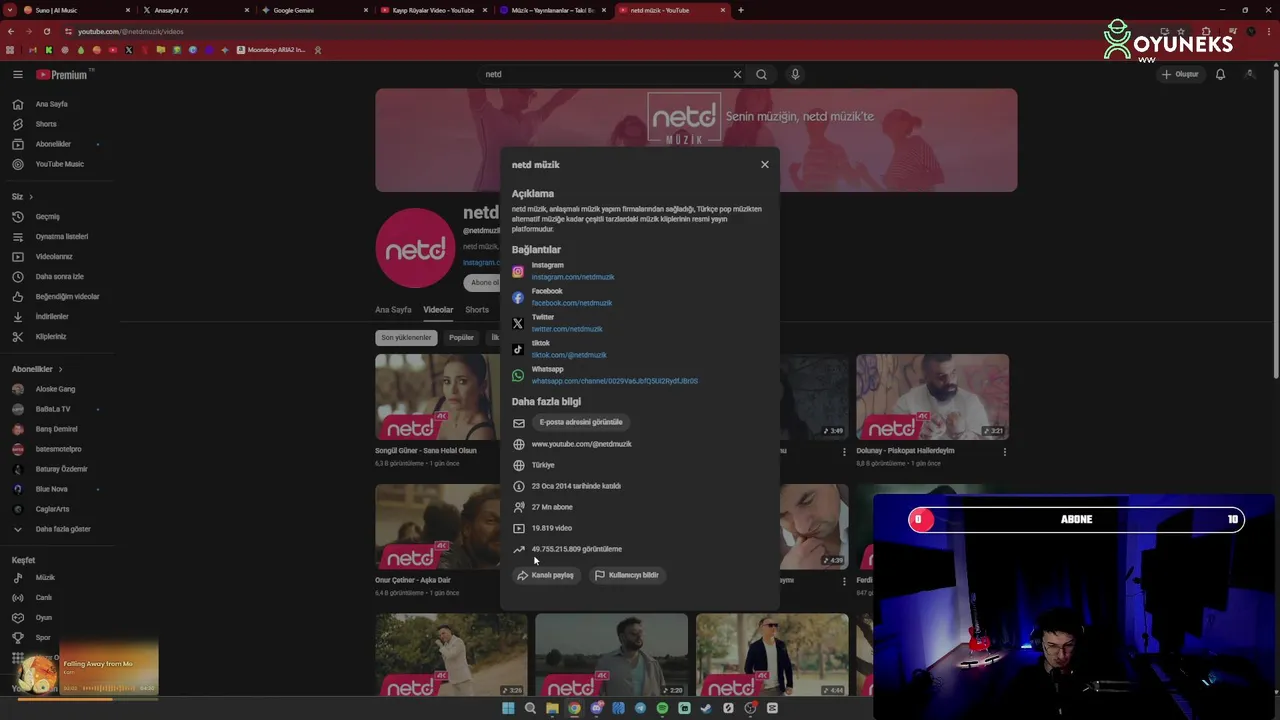This screenshot has width=1280, height=720.
Task: Click the 49.755.215.809 görüntüleme text
Action: pos(577,549)
